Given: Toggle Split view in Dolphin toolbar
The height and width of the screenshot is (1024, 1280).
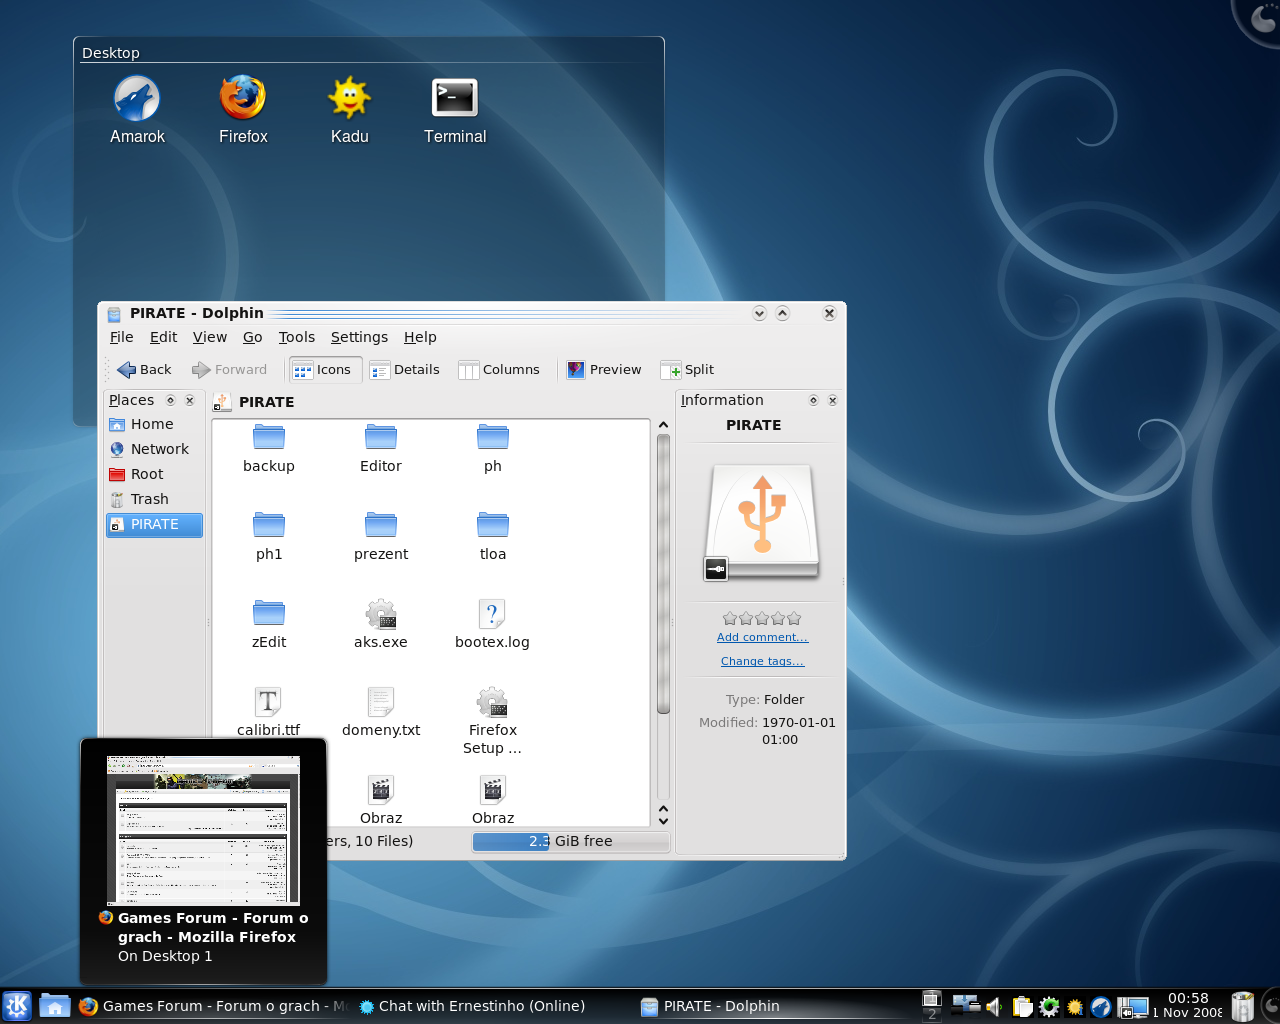Looking at the screenshot, I should coord(687,370).
